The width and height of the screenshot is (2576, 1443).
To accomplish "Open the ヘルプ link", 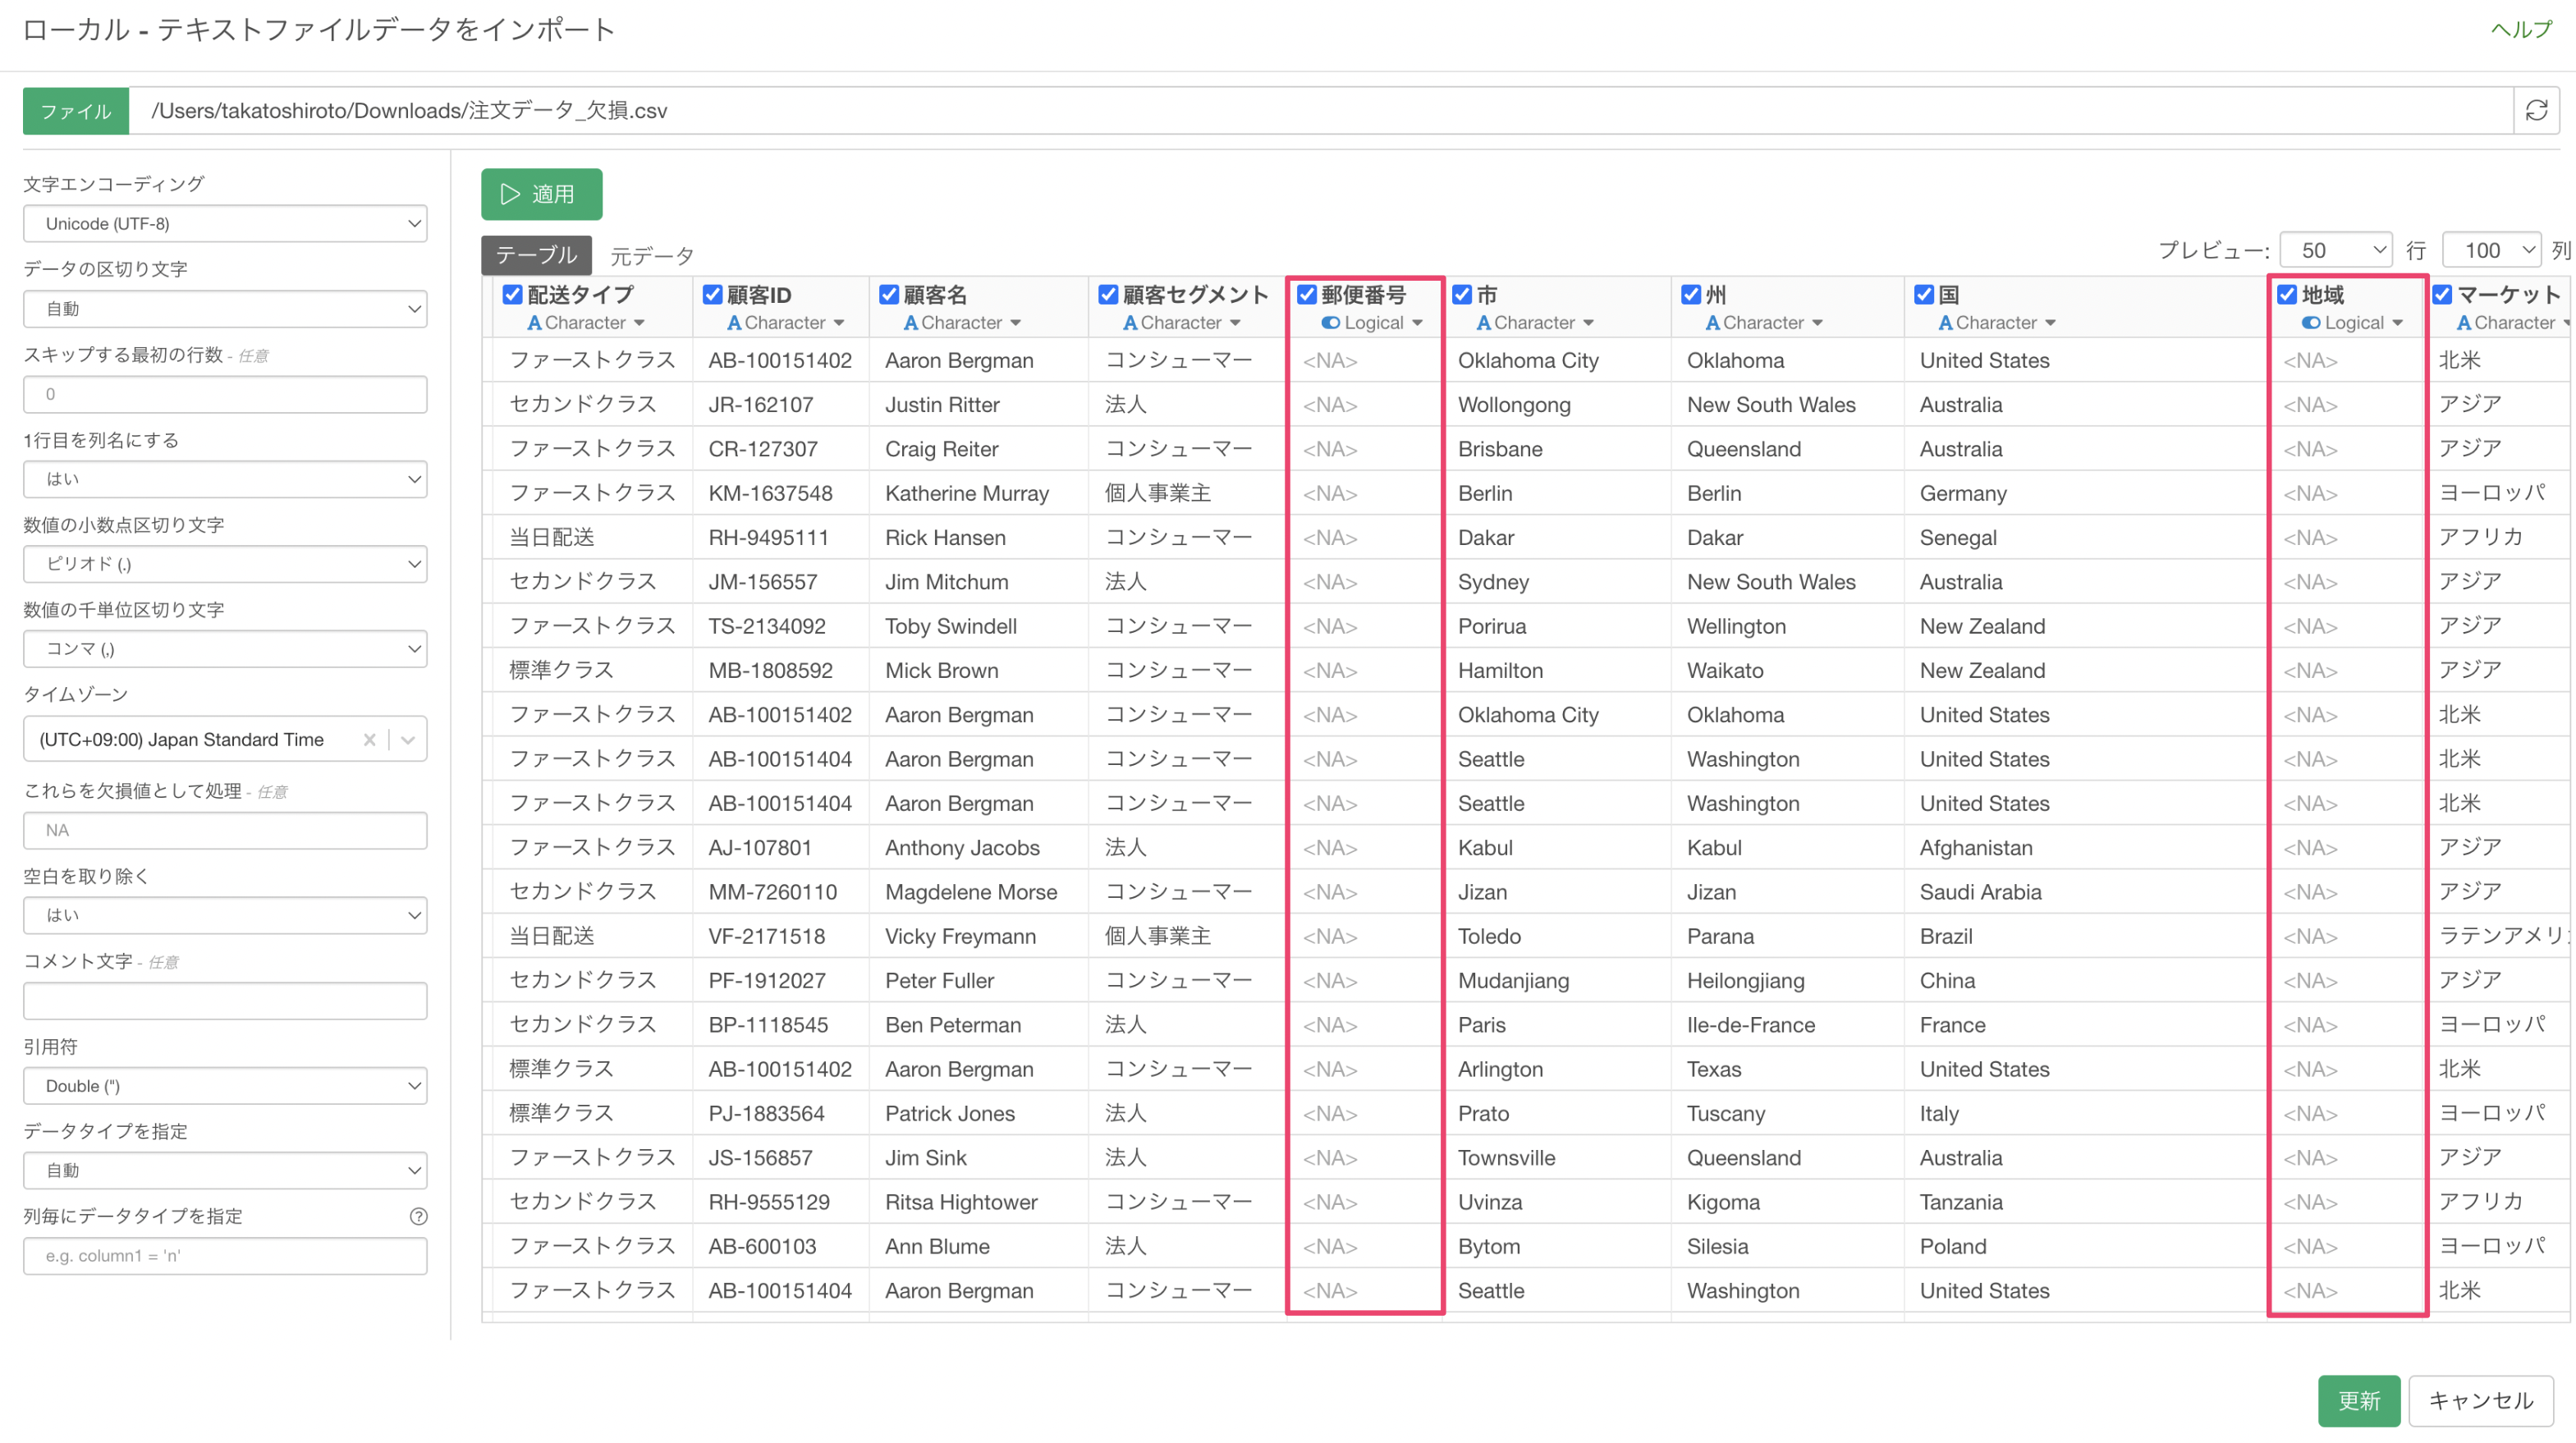I will 2521,29.
